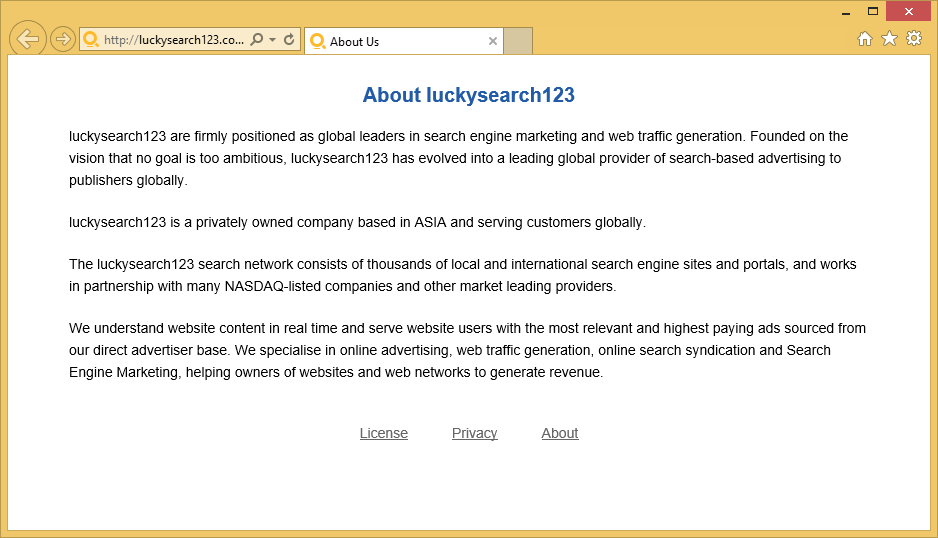Close the About Us tab
This screenshot has height=538, width=938.
pyautogui.click(x=493, y=41)
